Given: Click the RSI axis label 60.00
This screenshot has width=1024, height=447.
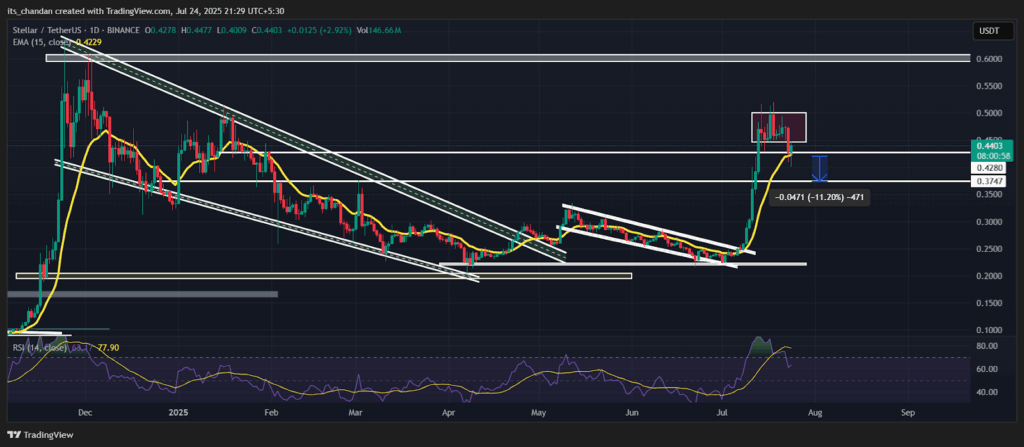Looking at the screenshot, I should (x=987, y=369).
